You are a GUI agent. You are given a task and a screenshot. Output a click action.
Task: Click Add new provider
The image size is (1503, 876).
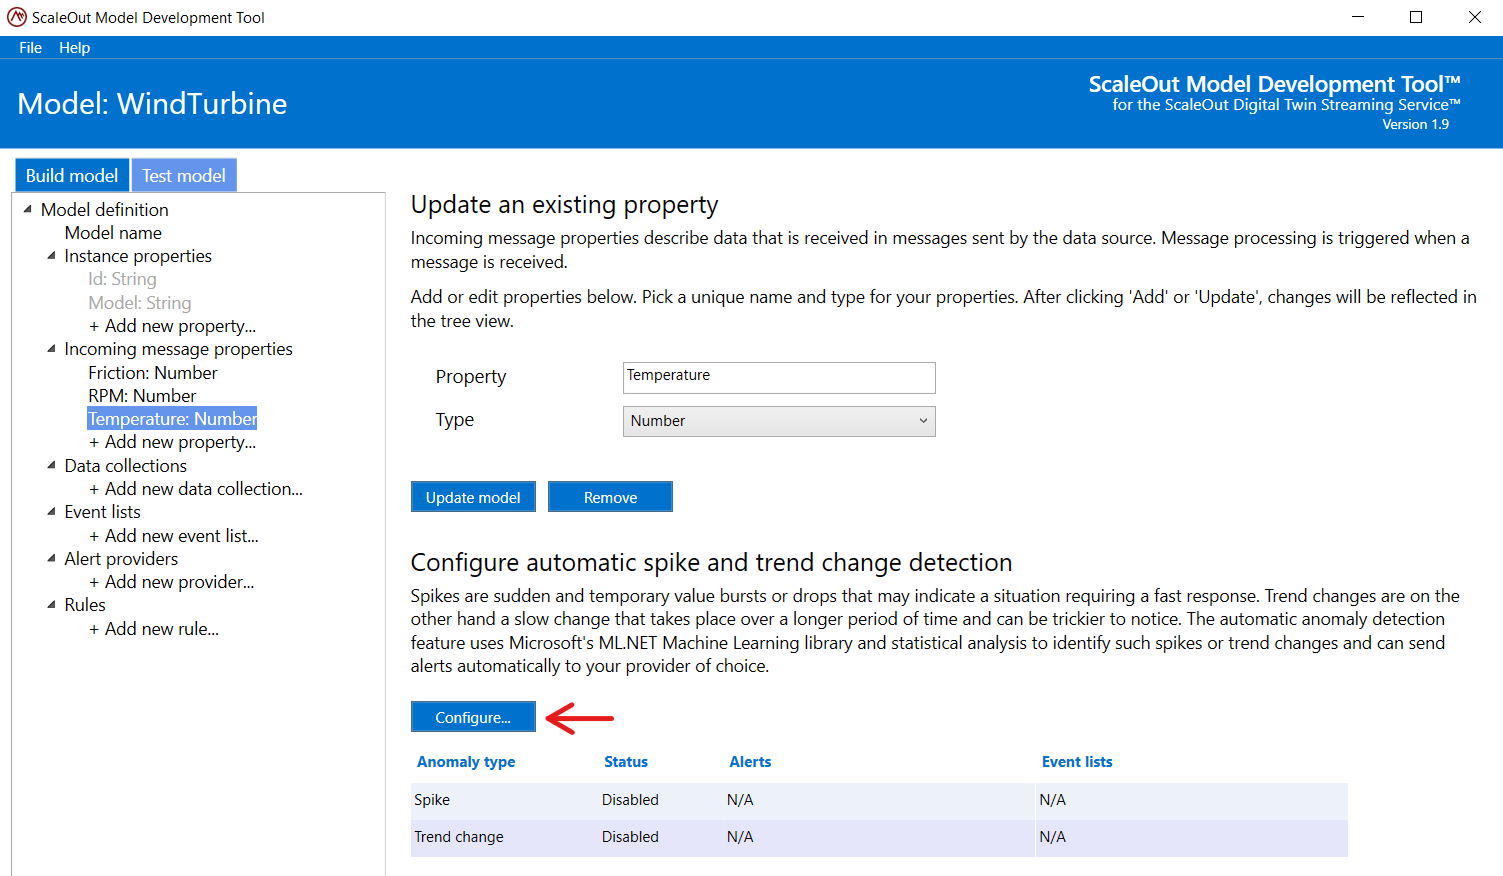point(171,582)
